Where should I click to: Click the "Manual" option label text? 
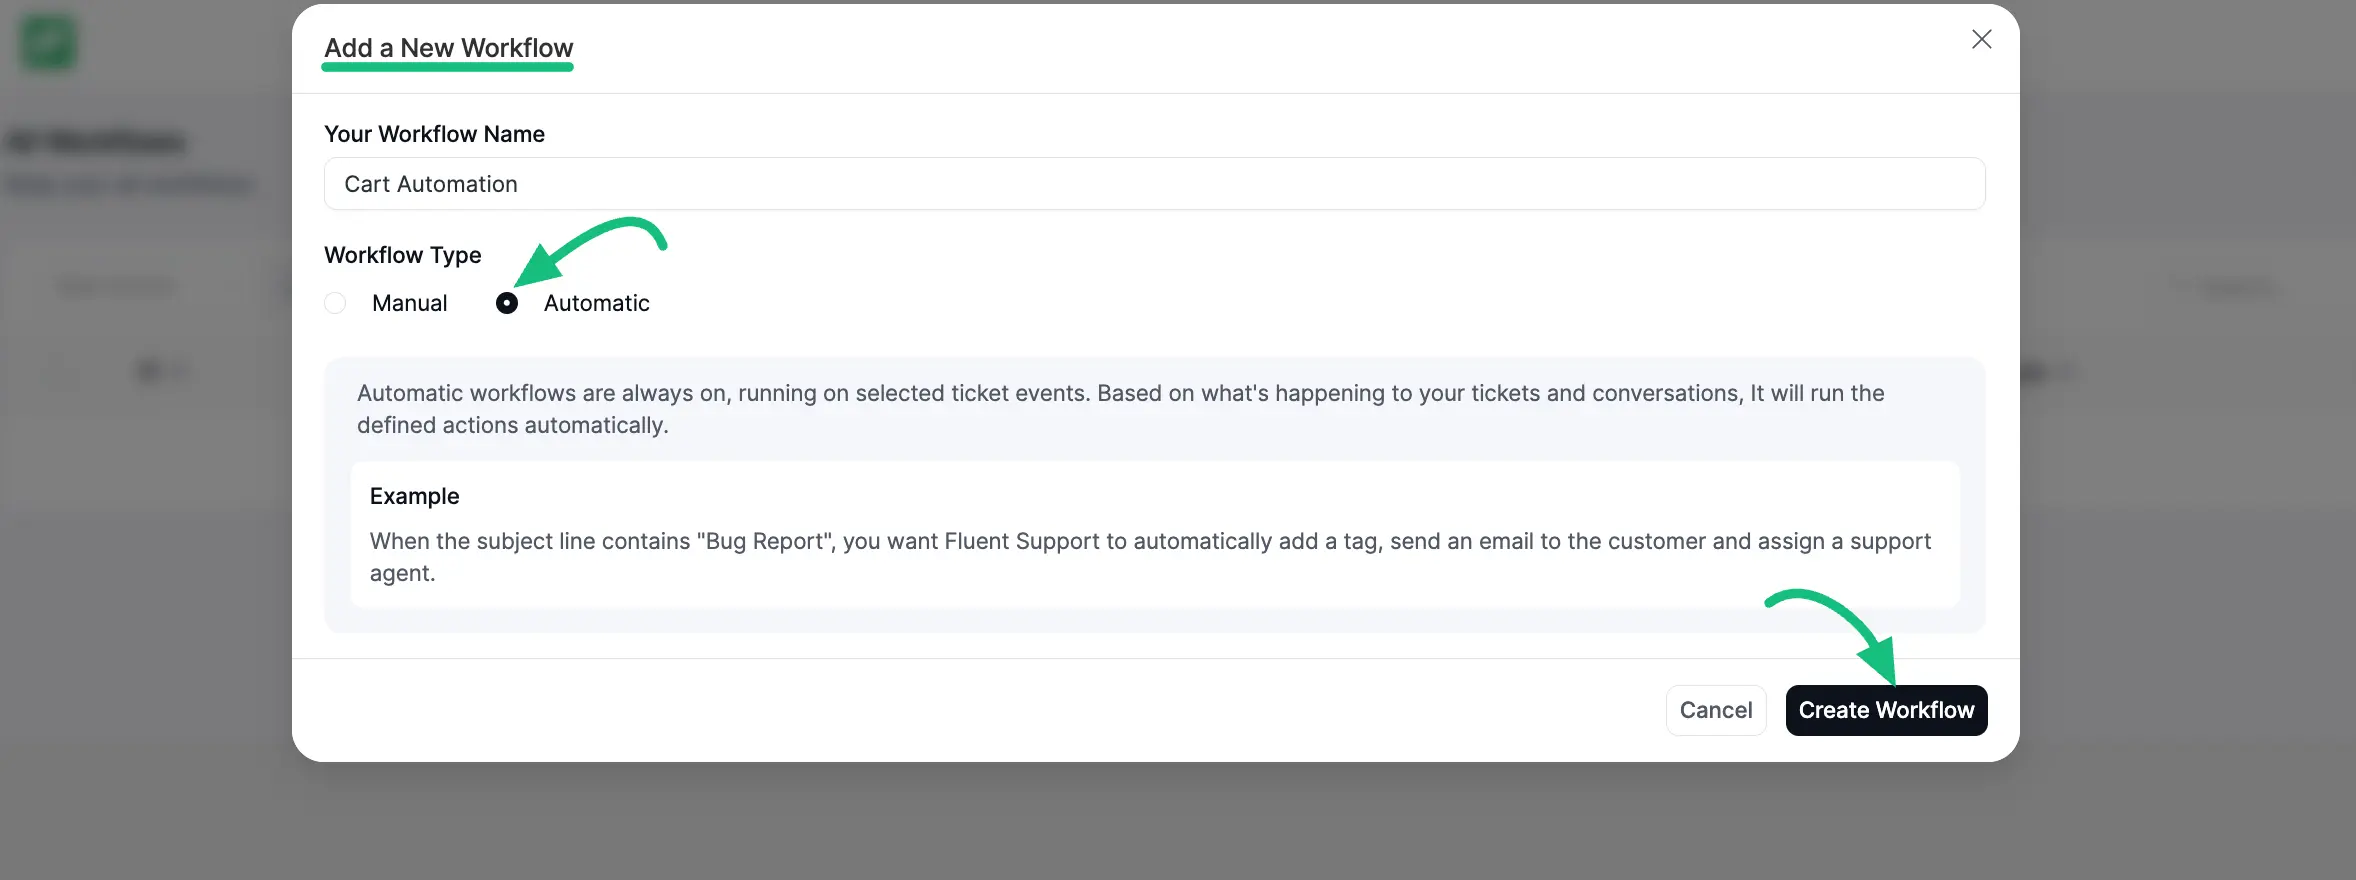pyautogui.click(x=409, y=303)
